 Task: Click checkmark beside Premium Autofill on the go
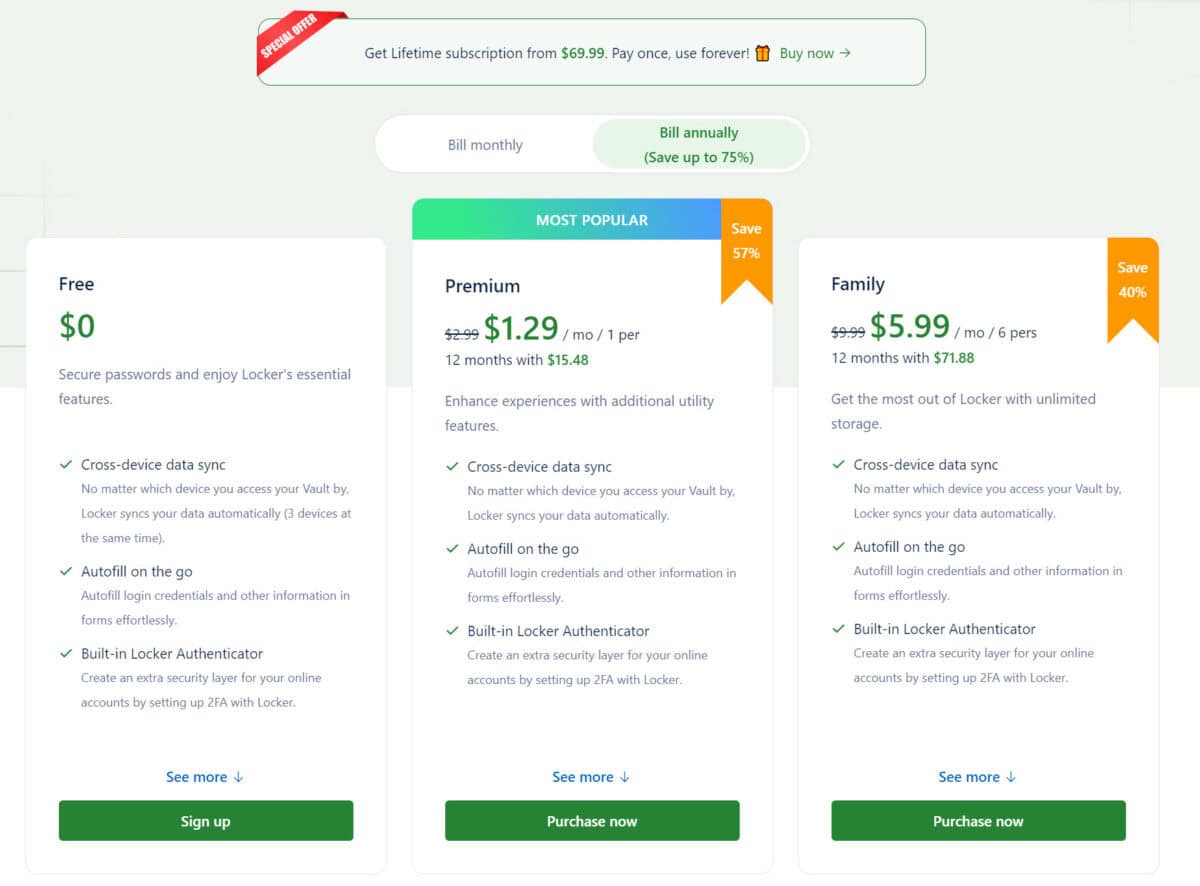(x=452, y=549)
